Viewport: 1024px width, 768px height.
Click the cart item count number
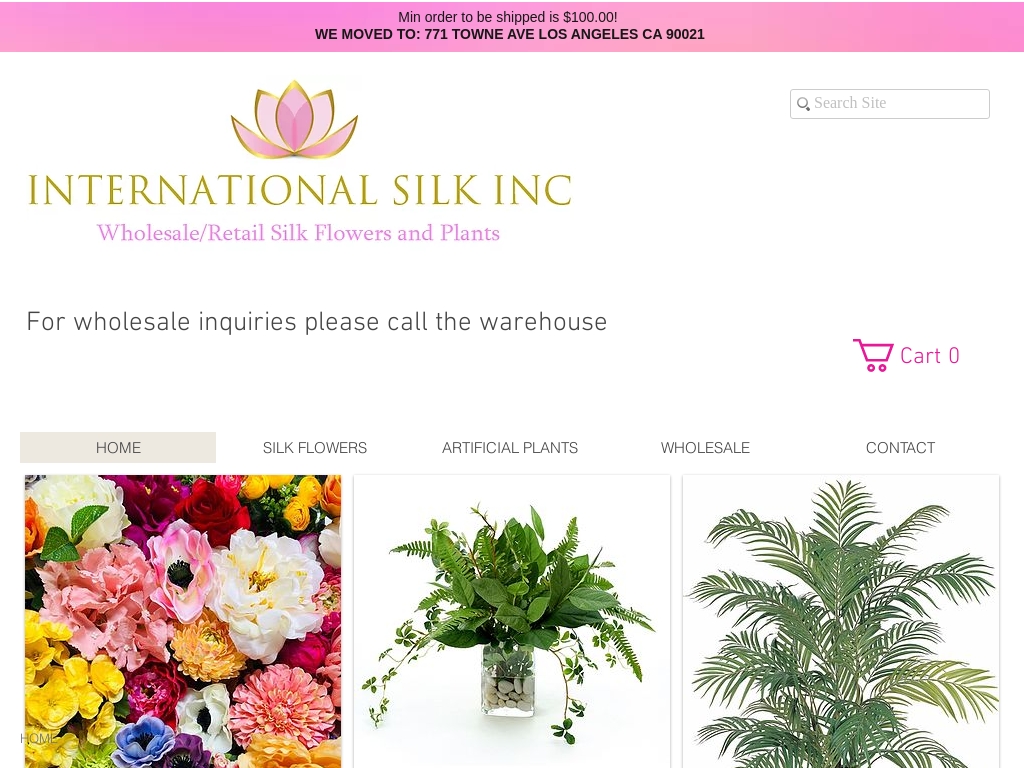coord(954,356)
